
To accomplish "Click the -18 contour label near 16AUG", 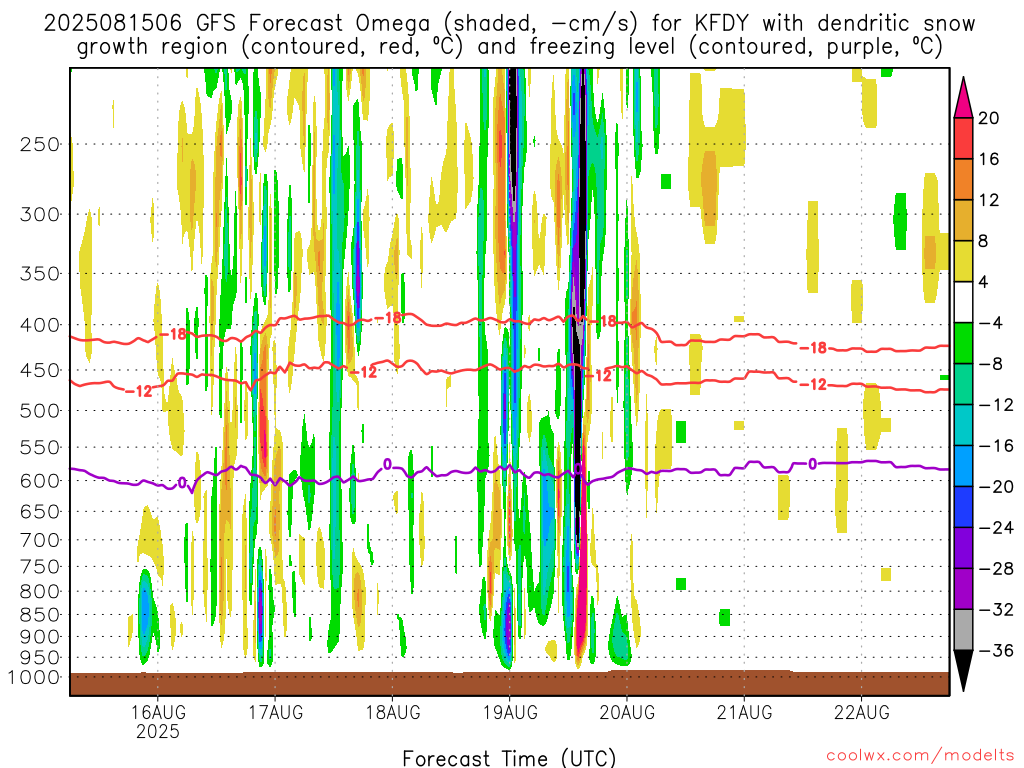I will pyautogui.click(x=173, y=334).
